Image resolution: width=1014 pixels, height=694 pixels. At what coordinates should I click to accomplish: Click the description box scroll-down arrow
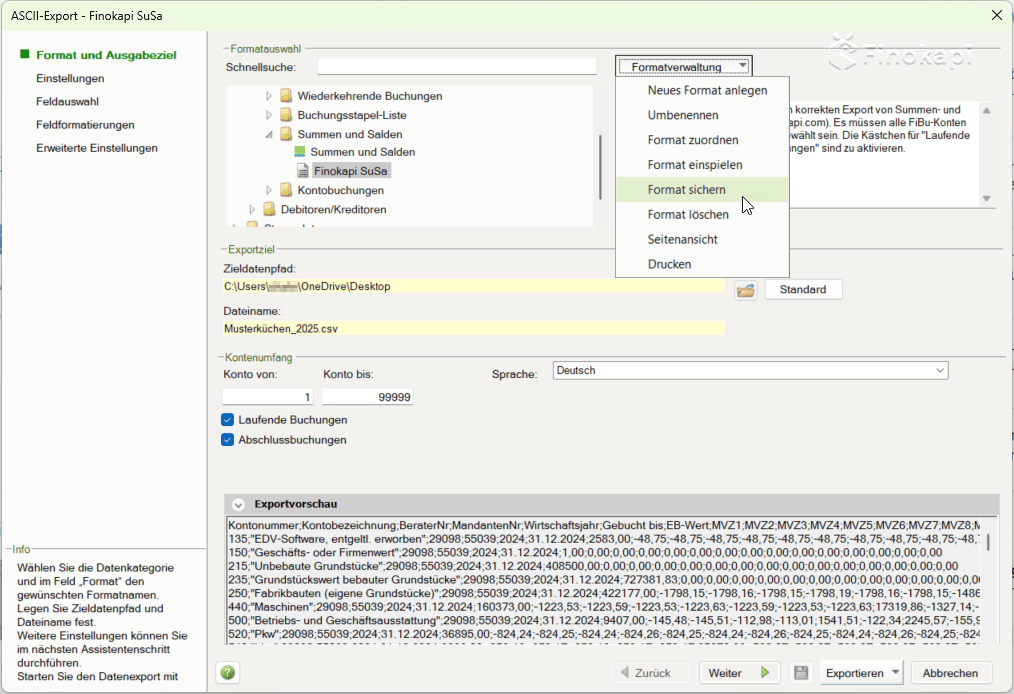[986, 199]
